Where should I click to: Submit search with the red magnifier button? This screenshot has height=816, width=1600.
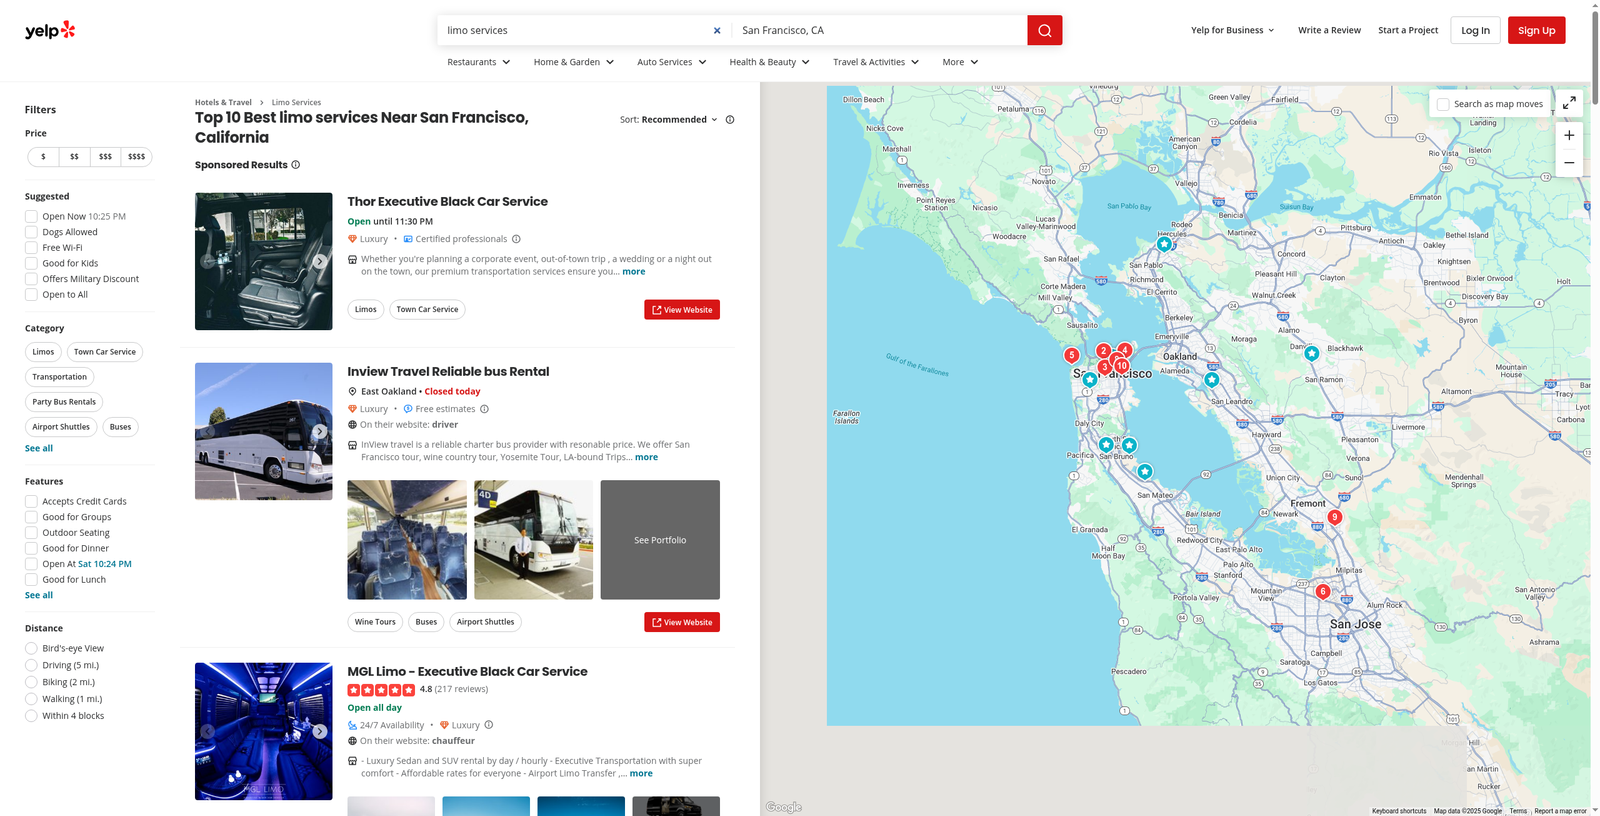(x=1044, y=30)
